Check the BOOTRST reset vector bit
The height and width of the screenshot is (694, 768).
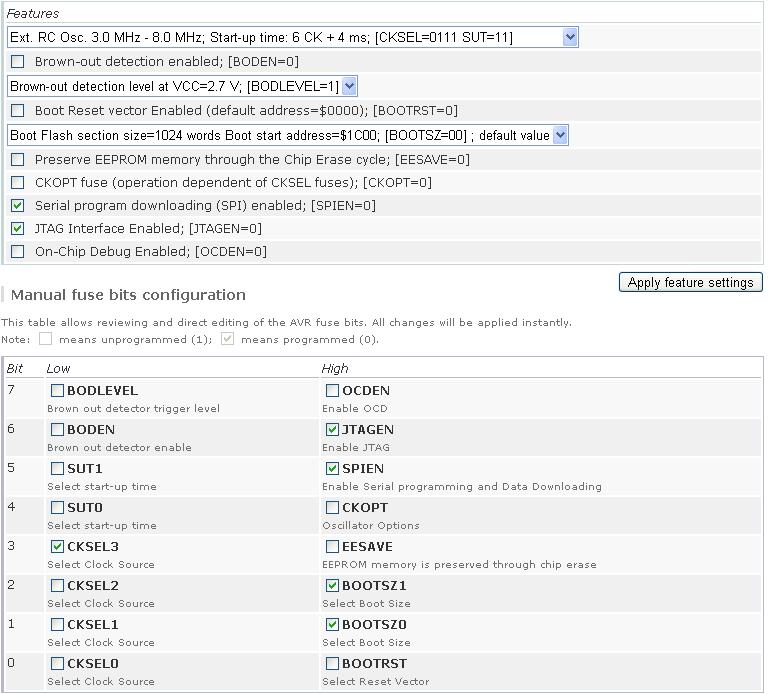point(333,664)
